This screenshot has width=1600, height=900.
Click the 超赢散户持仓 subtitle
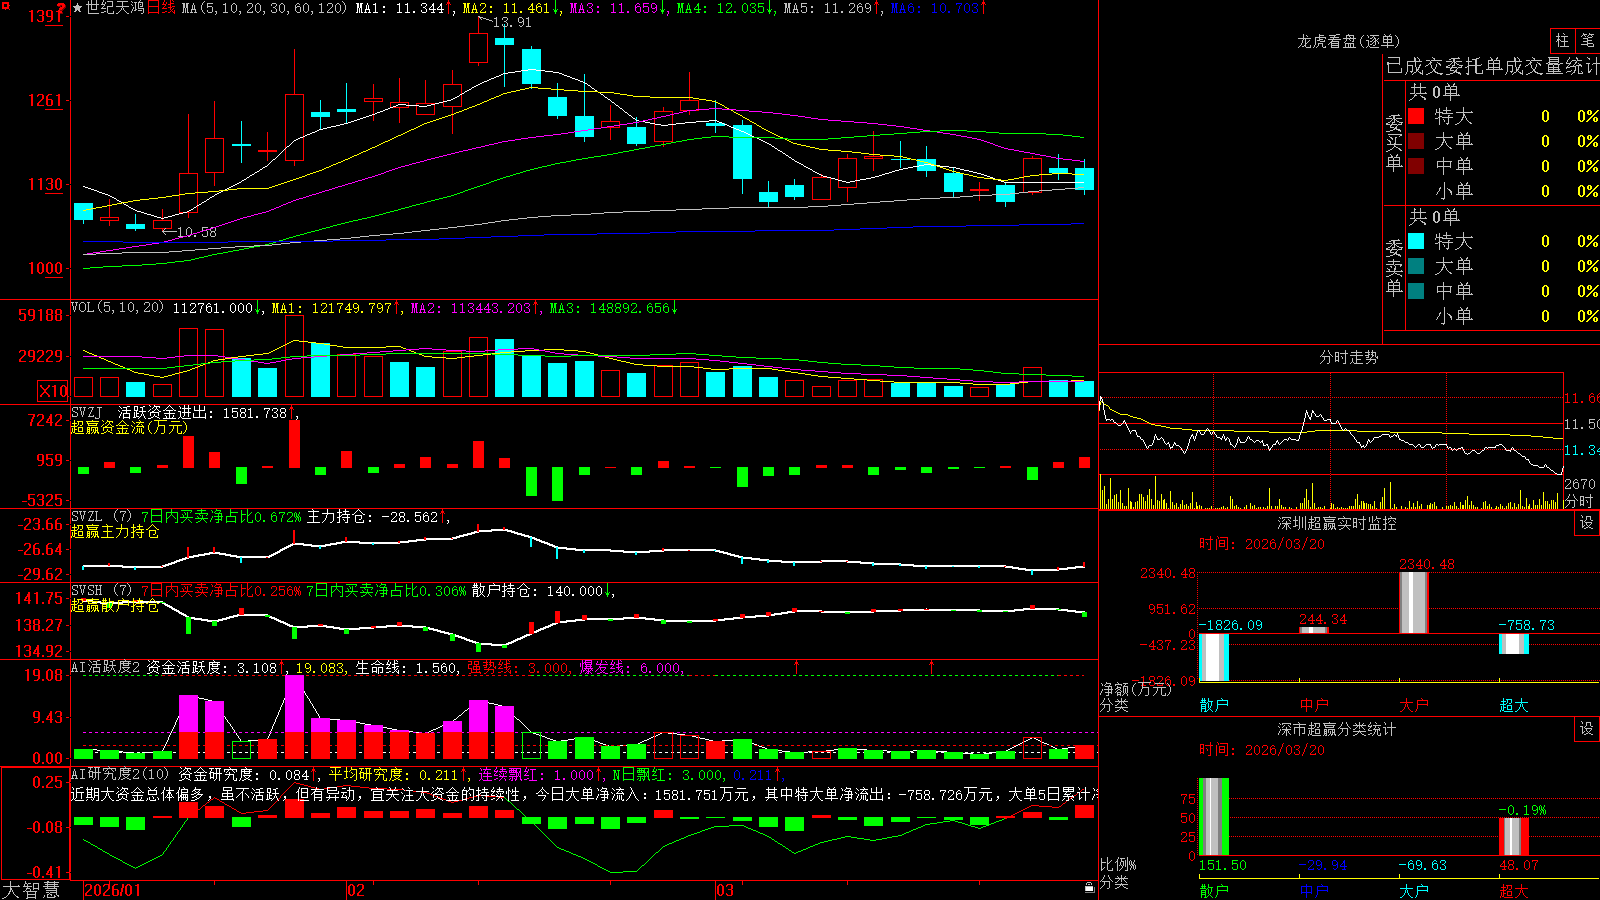click(115, 605)
